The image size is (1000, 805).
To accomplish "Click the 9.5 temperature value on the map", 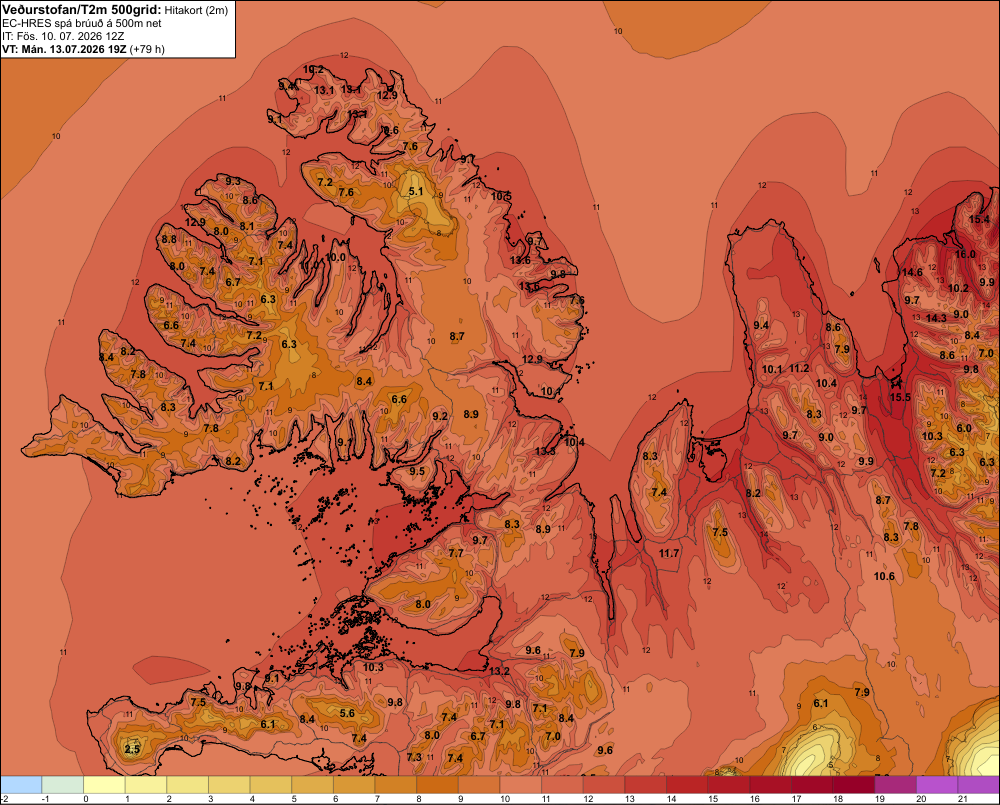I will point(417,471).
